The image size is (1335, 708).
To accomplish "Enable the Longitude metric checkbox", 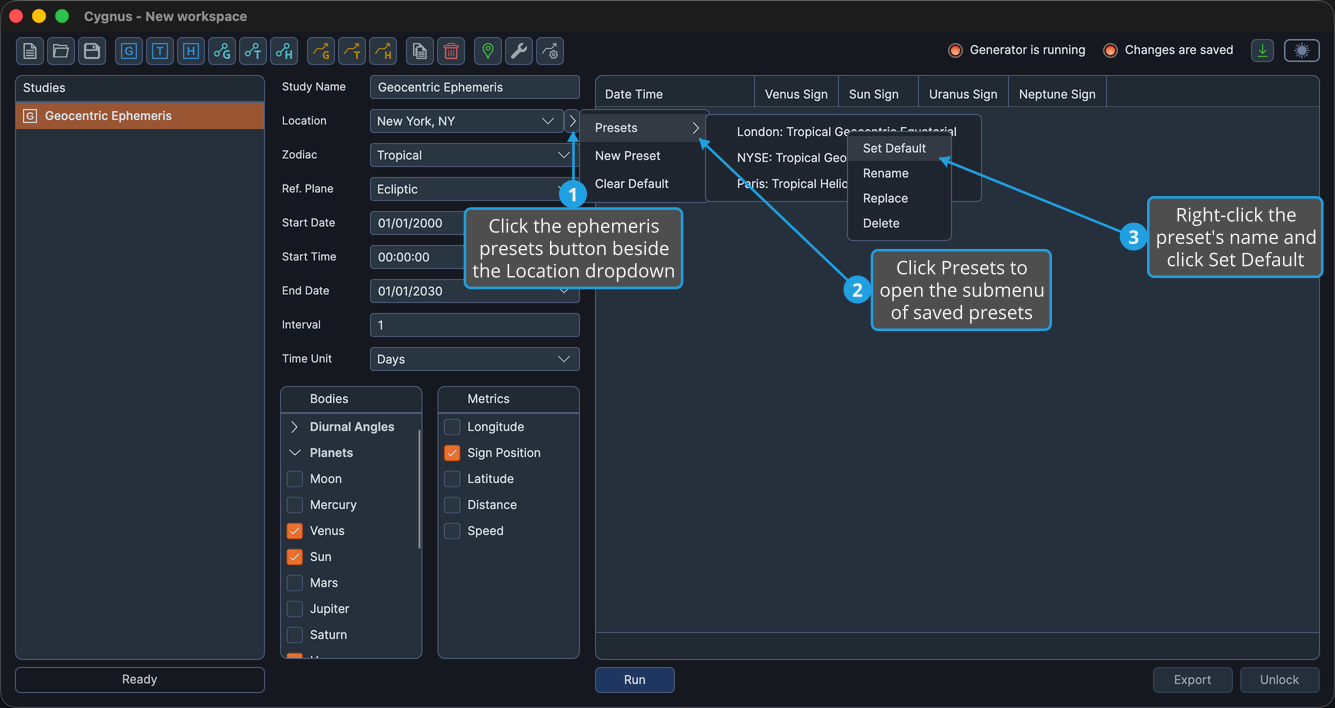I will (x=452, y=427).
